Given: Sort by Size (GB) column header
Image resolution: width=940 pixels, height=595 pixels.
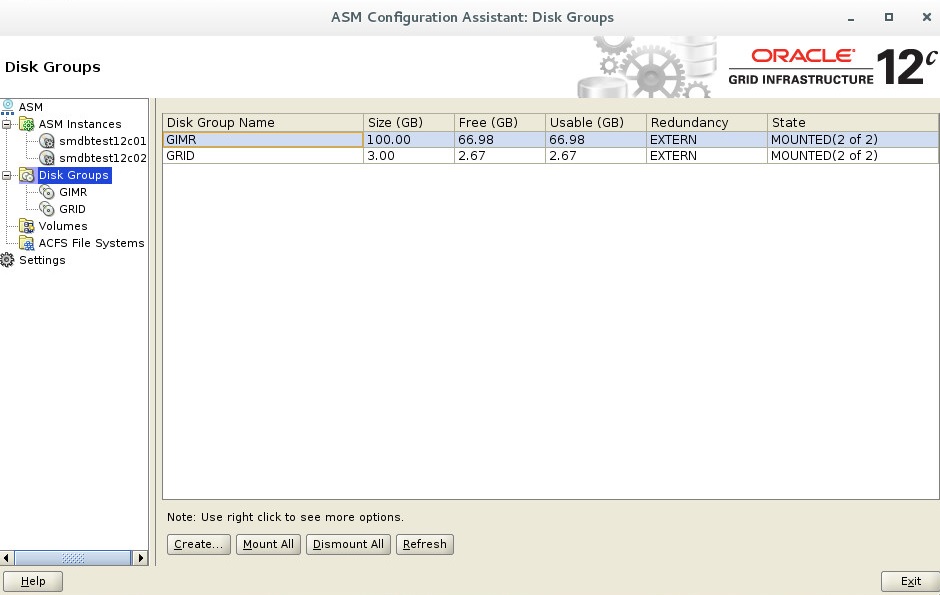Looking at the screenshot, I should [x=409, y=122].
